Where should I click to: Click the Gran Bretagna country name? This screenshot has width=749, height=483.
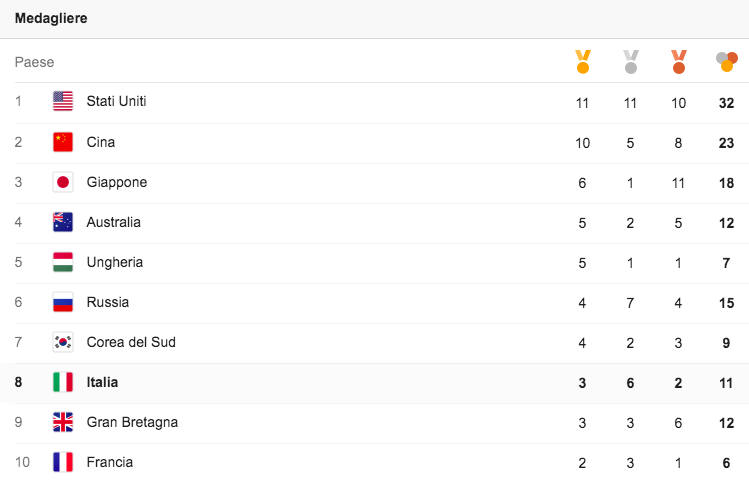[x=132, y=422]
